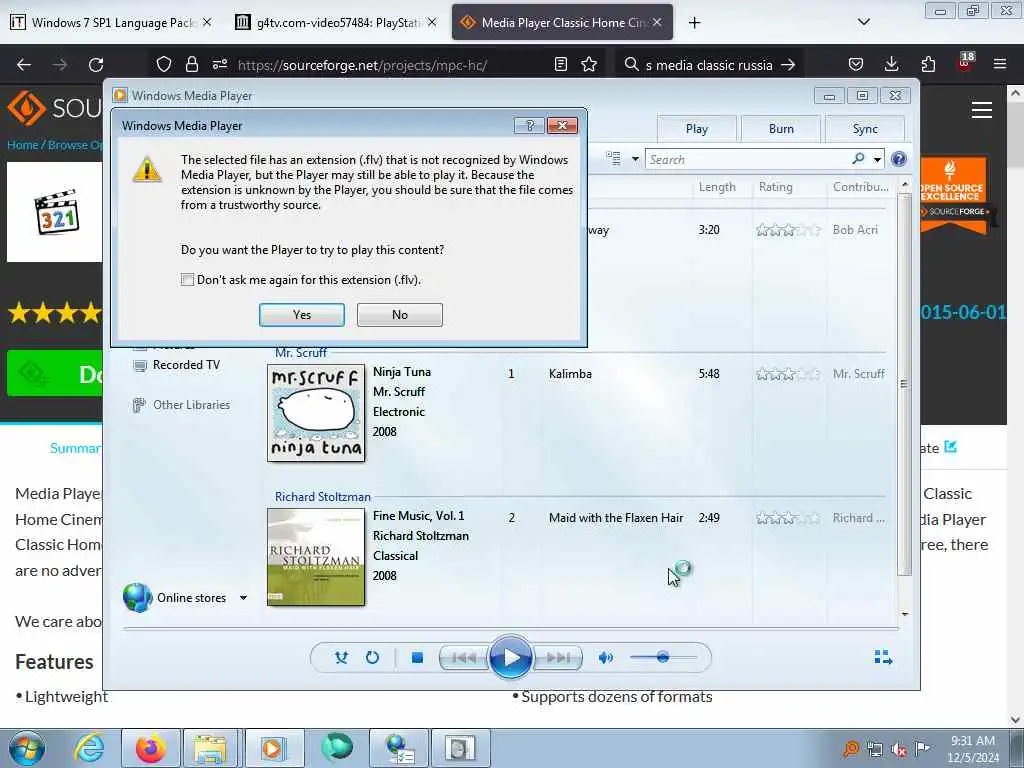Open the list all tabs chevron in Firefox
Image resolution: width=1024 pixels, height=768 pixels.
[x=863, y=23]
